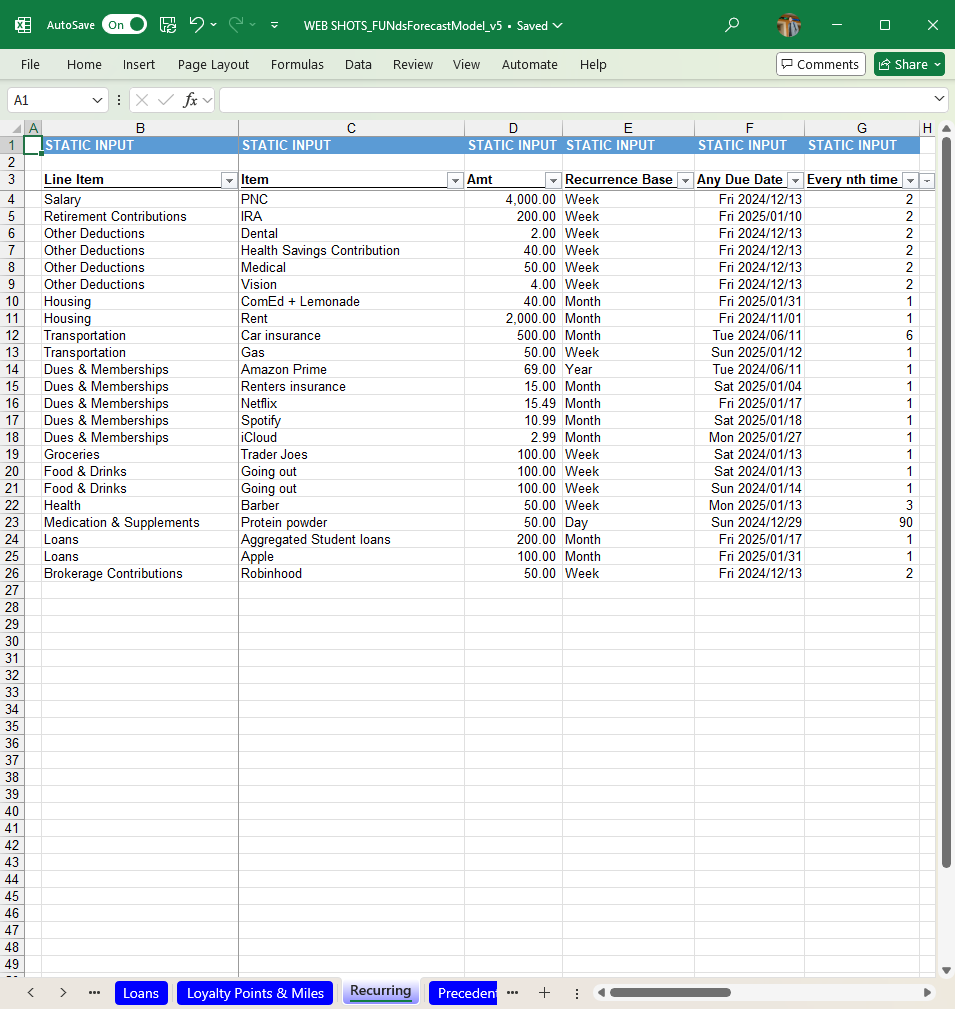This screenshot has height=1009, width=955.
Task: Click the Undo arrow icon
Action: pos(196,24)
